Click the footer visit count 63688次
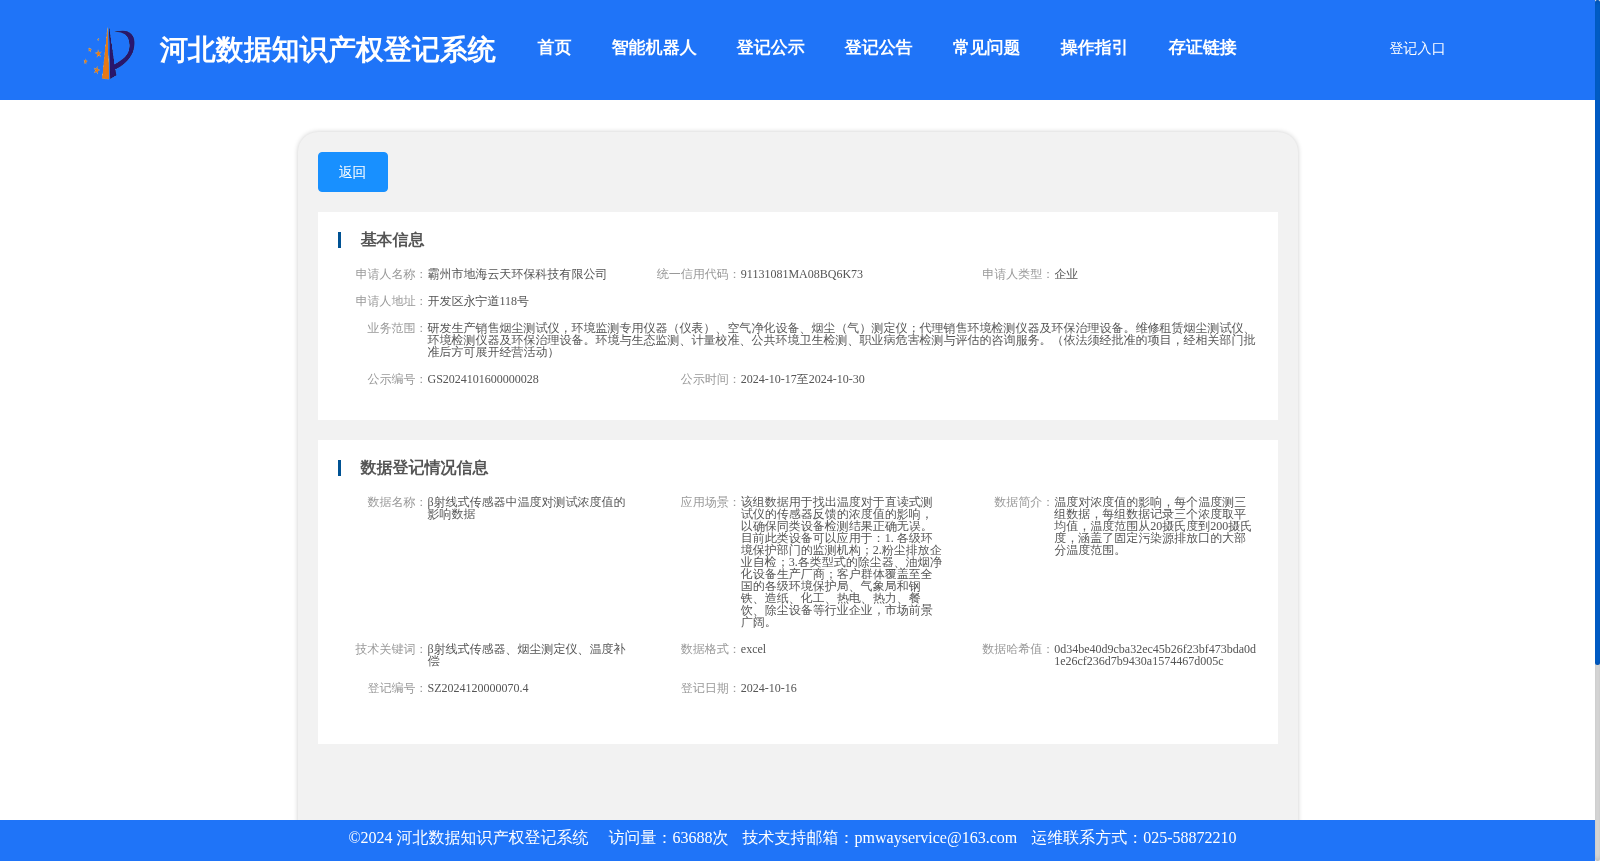 (x=700, y=838)
